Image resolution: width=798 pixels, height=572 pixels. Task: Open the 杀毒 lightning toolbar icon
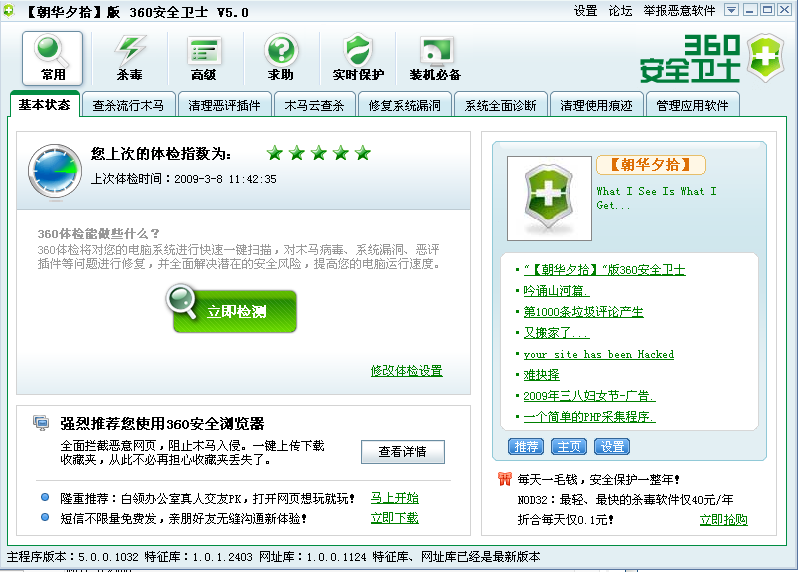pos(129,58)
